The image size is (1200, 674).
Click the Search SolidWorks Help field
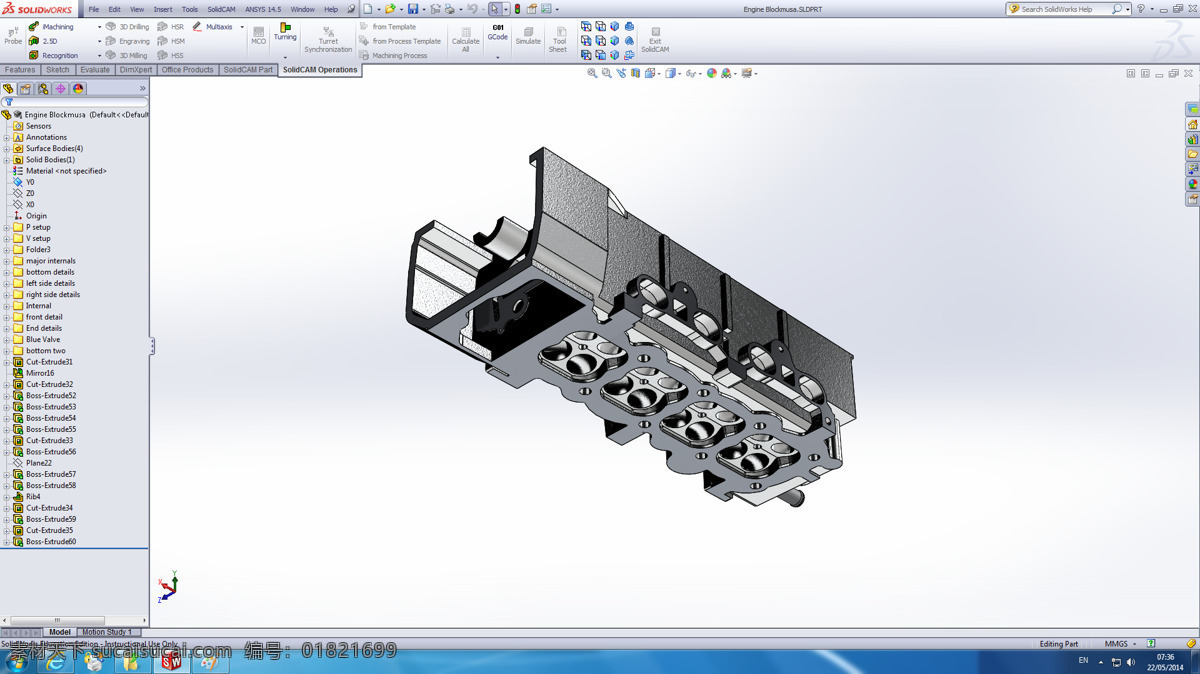[x=1066, y=9]
